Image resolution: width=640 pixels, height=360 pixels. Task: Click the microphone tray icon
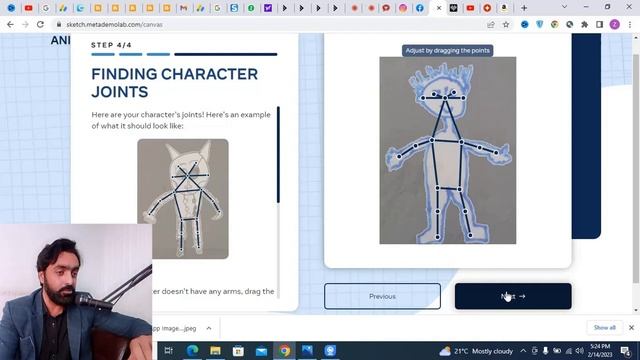(545, 351)
